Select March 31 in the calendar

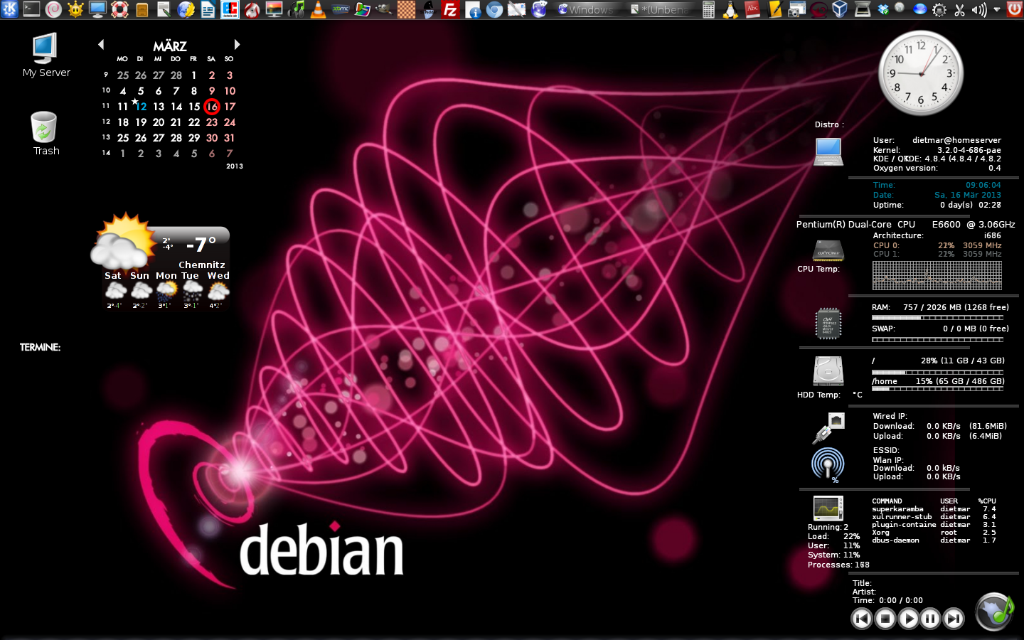pyautogui.click(x=229, y=138)
